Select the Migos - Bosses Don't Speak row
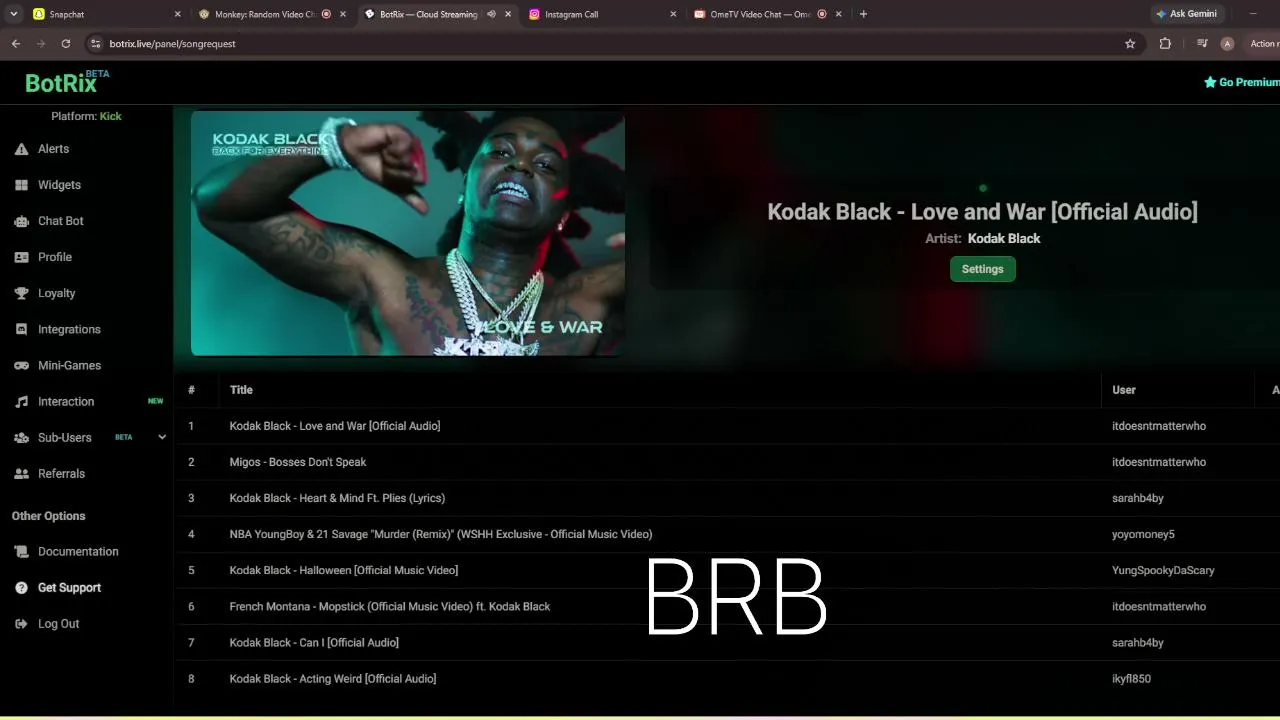This screenshot has width=1280, height=720. tap(726, 462)
